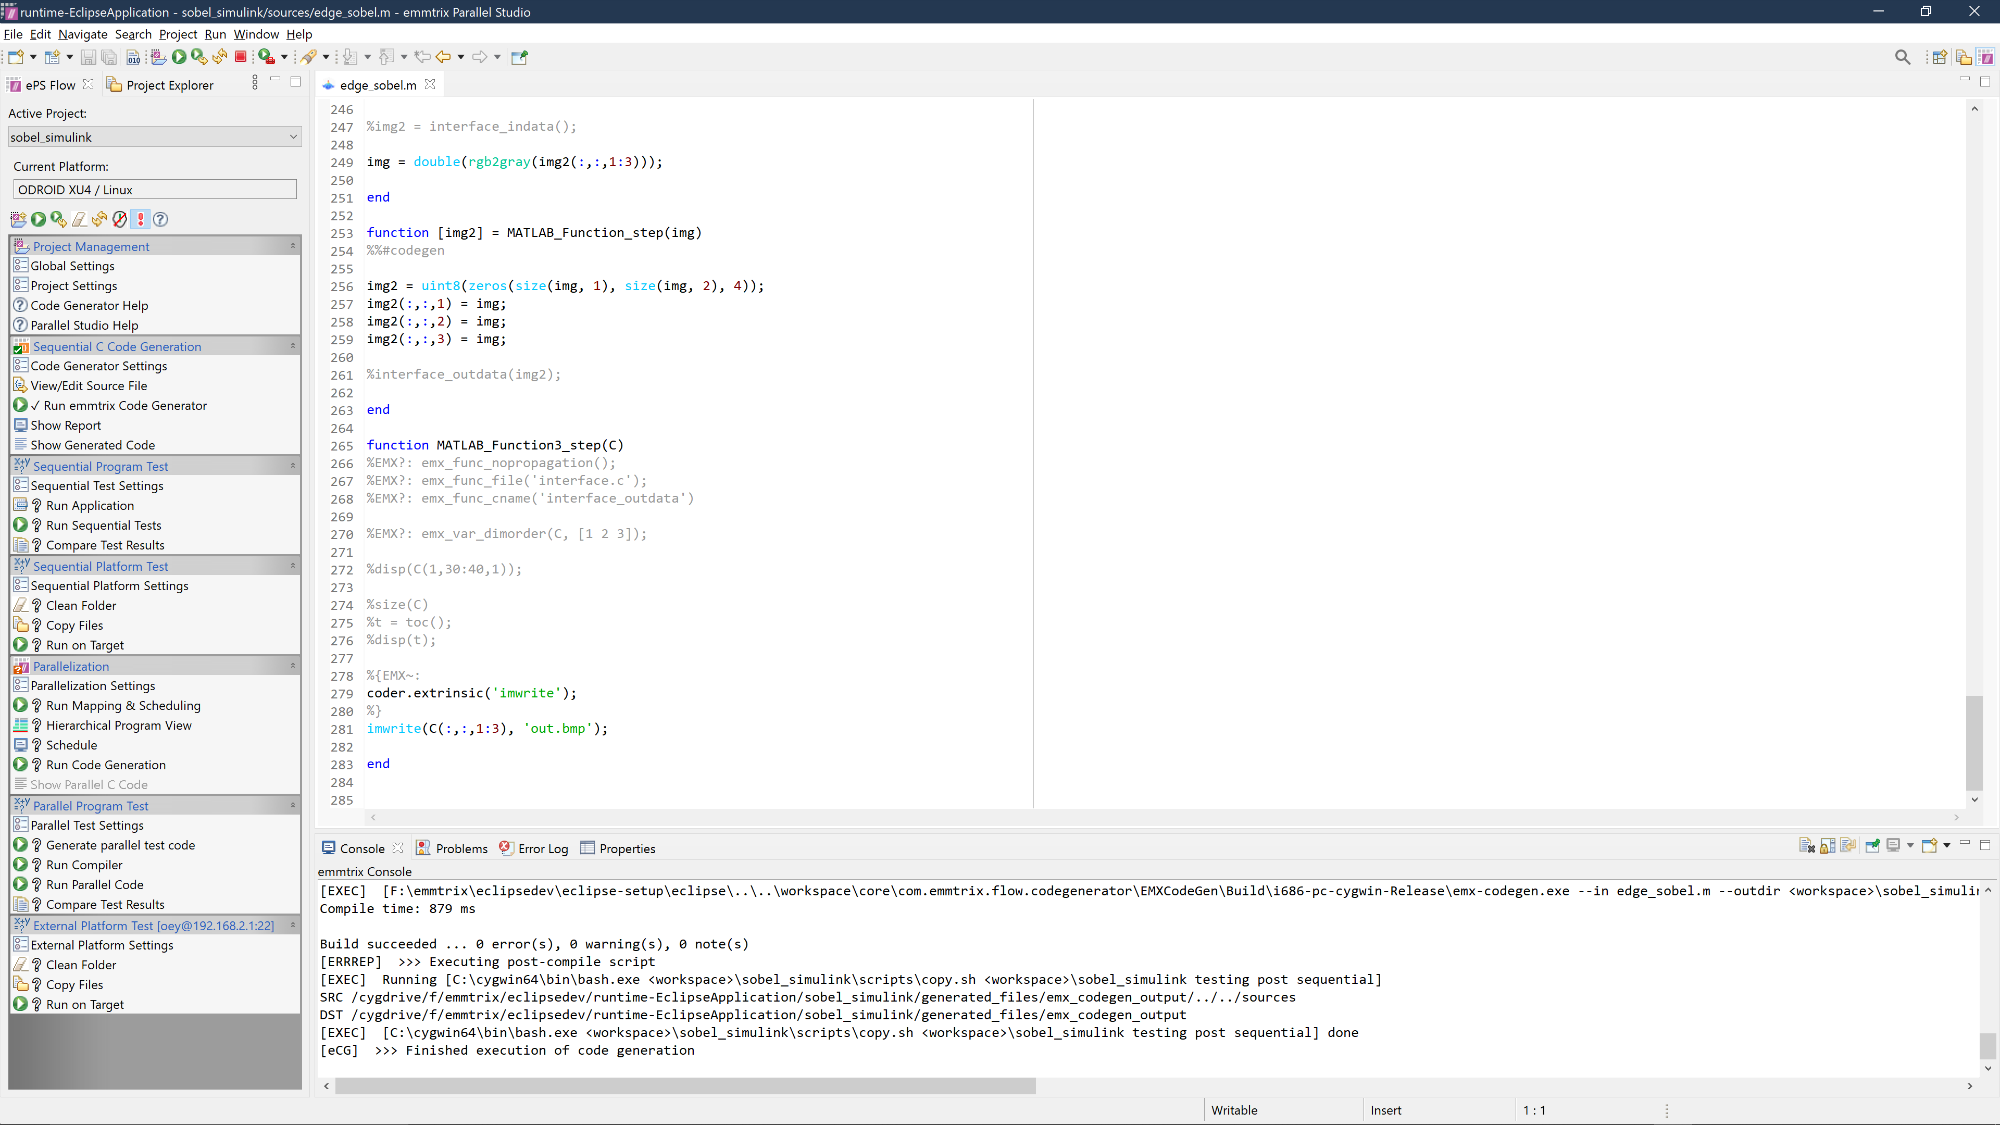This screenshot has height=1125, width=2000.
Task: Click the Pin Console icon
Action: click(1872, 846)
